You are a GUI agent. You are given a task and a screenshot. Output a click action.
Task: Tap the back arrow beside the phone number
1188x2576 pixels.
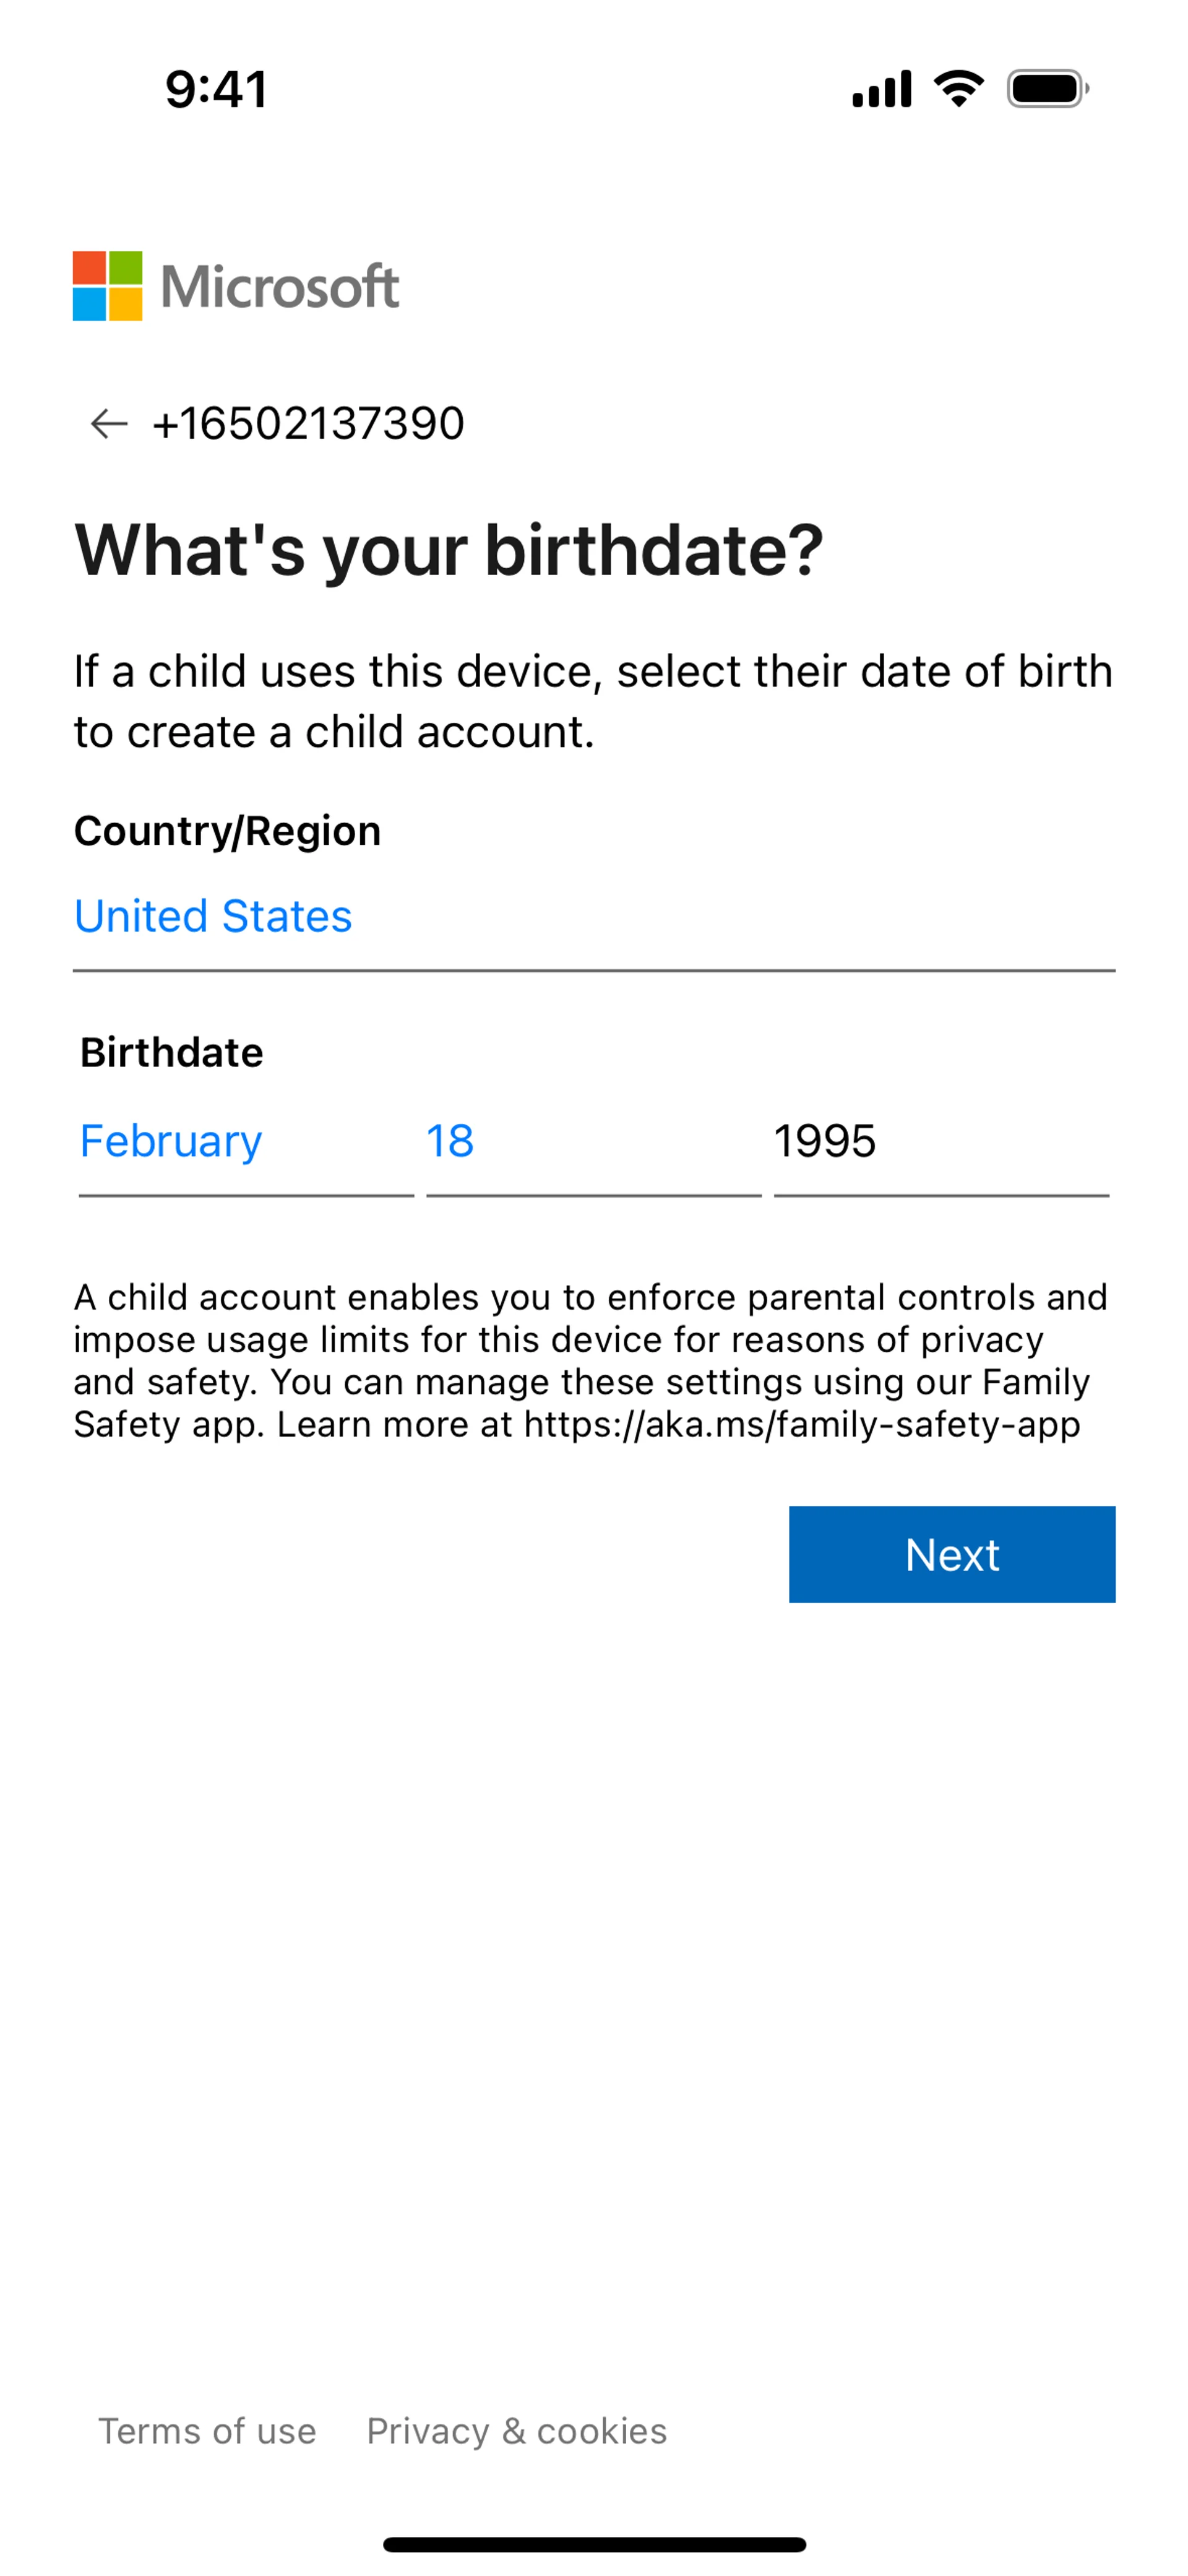(109, 423)
